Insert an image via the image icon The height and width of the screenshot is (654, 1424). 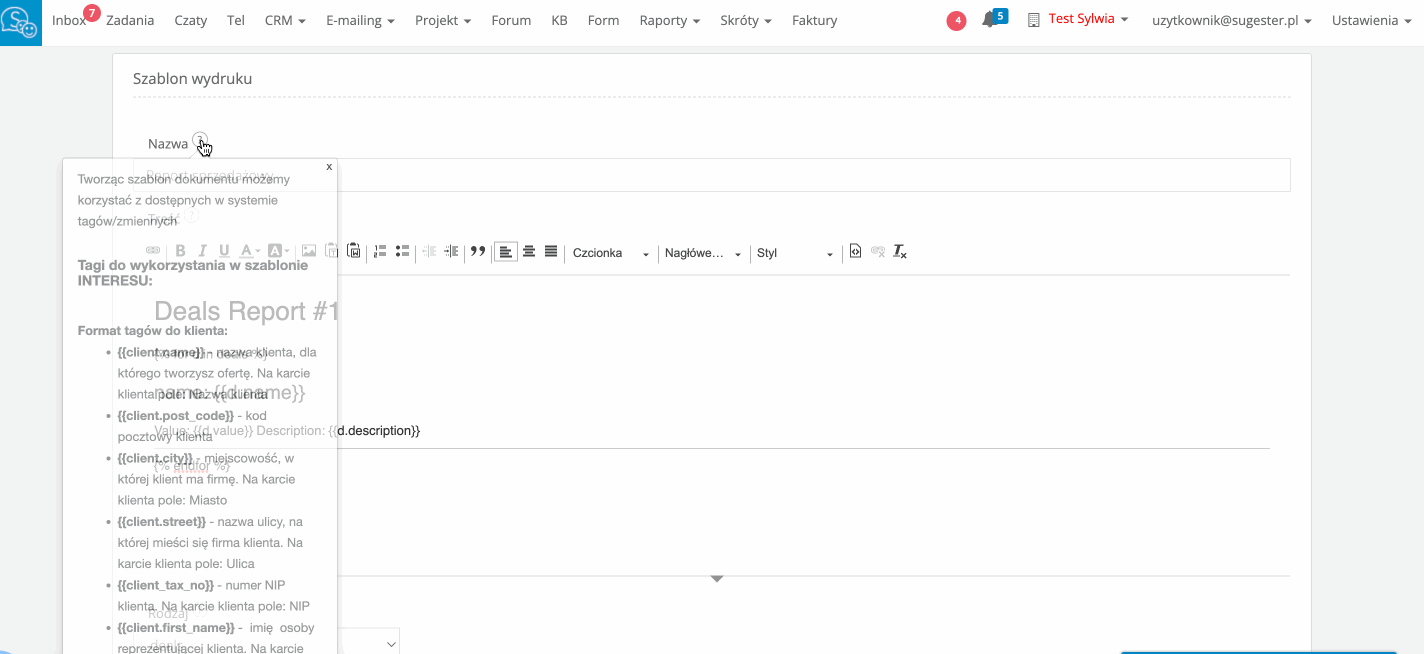click(x=309, y=251)
